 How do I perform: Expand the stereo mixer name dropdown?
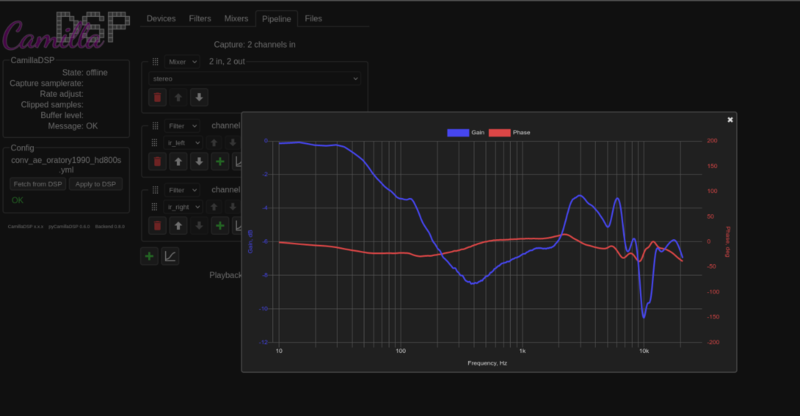pyautogui.click(x=255, y=78)
